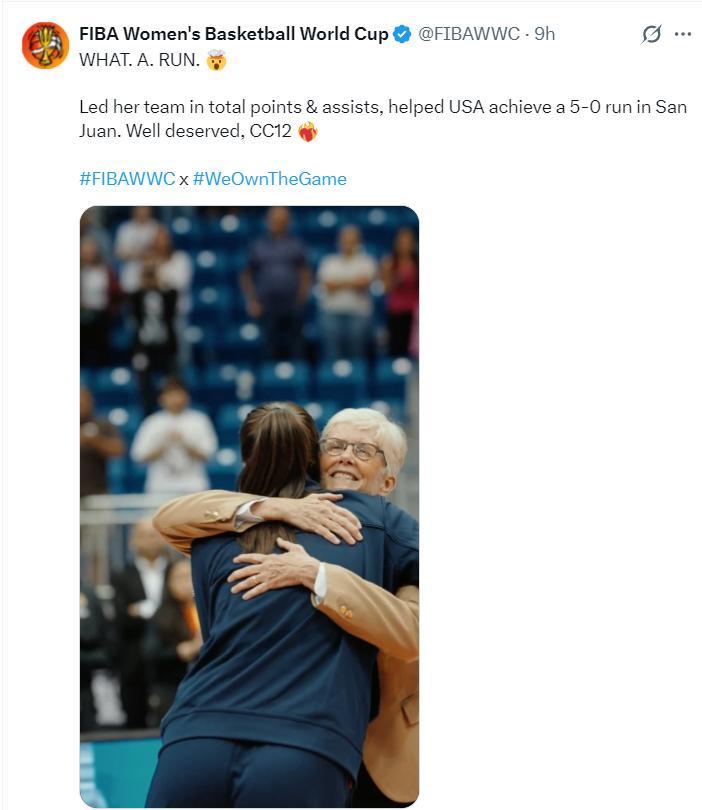Click the "x" between the two hashtags

[183, 180]
